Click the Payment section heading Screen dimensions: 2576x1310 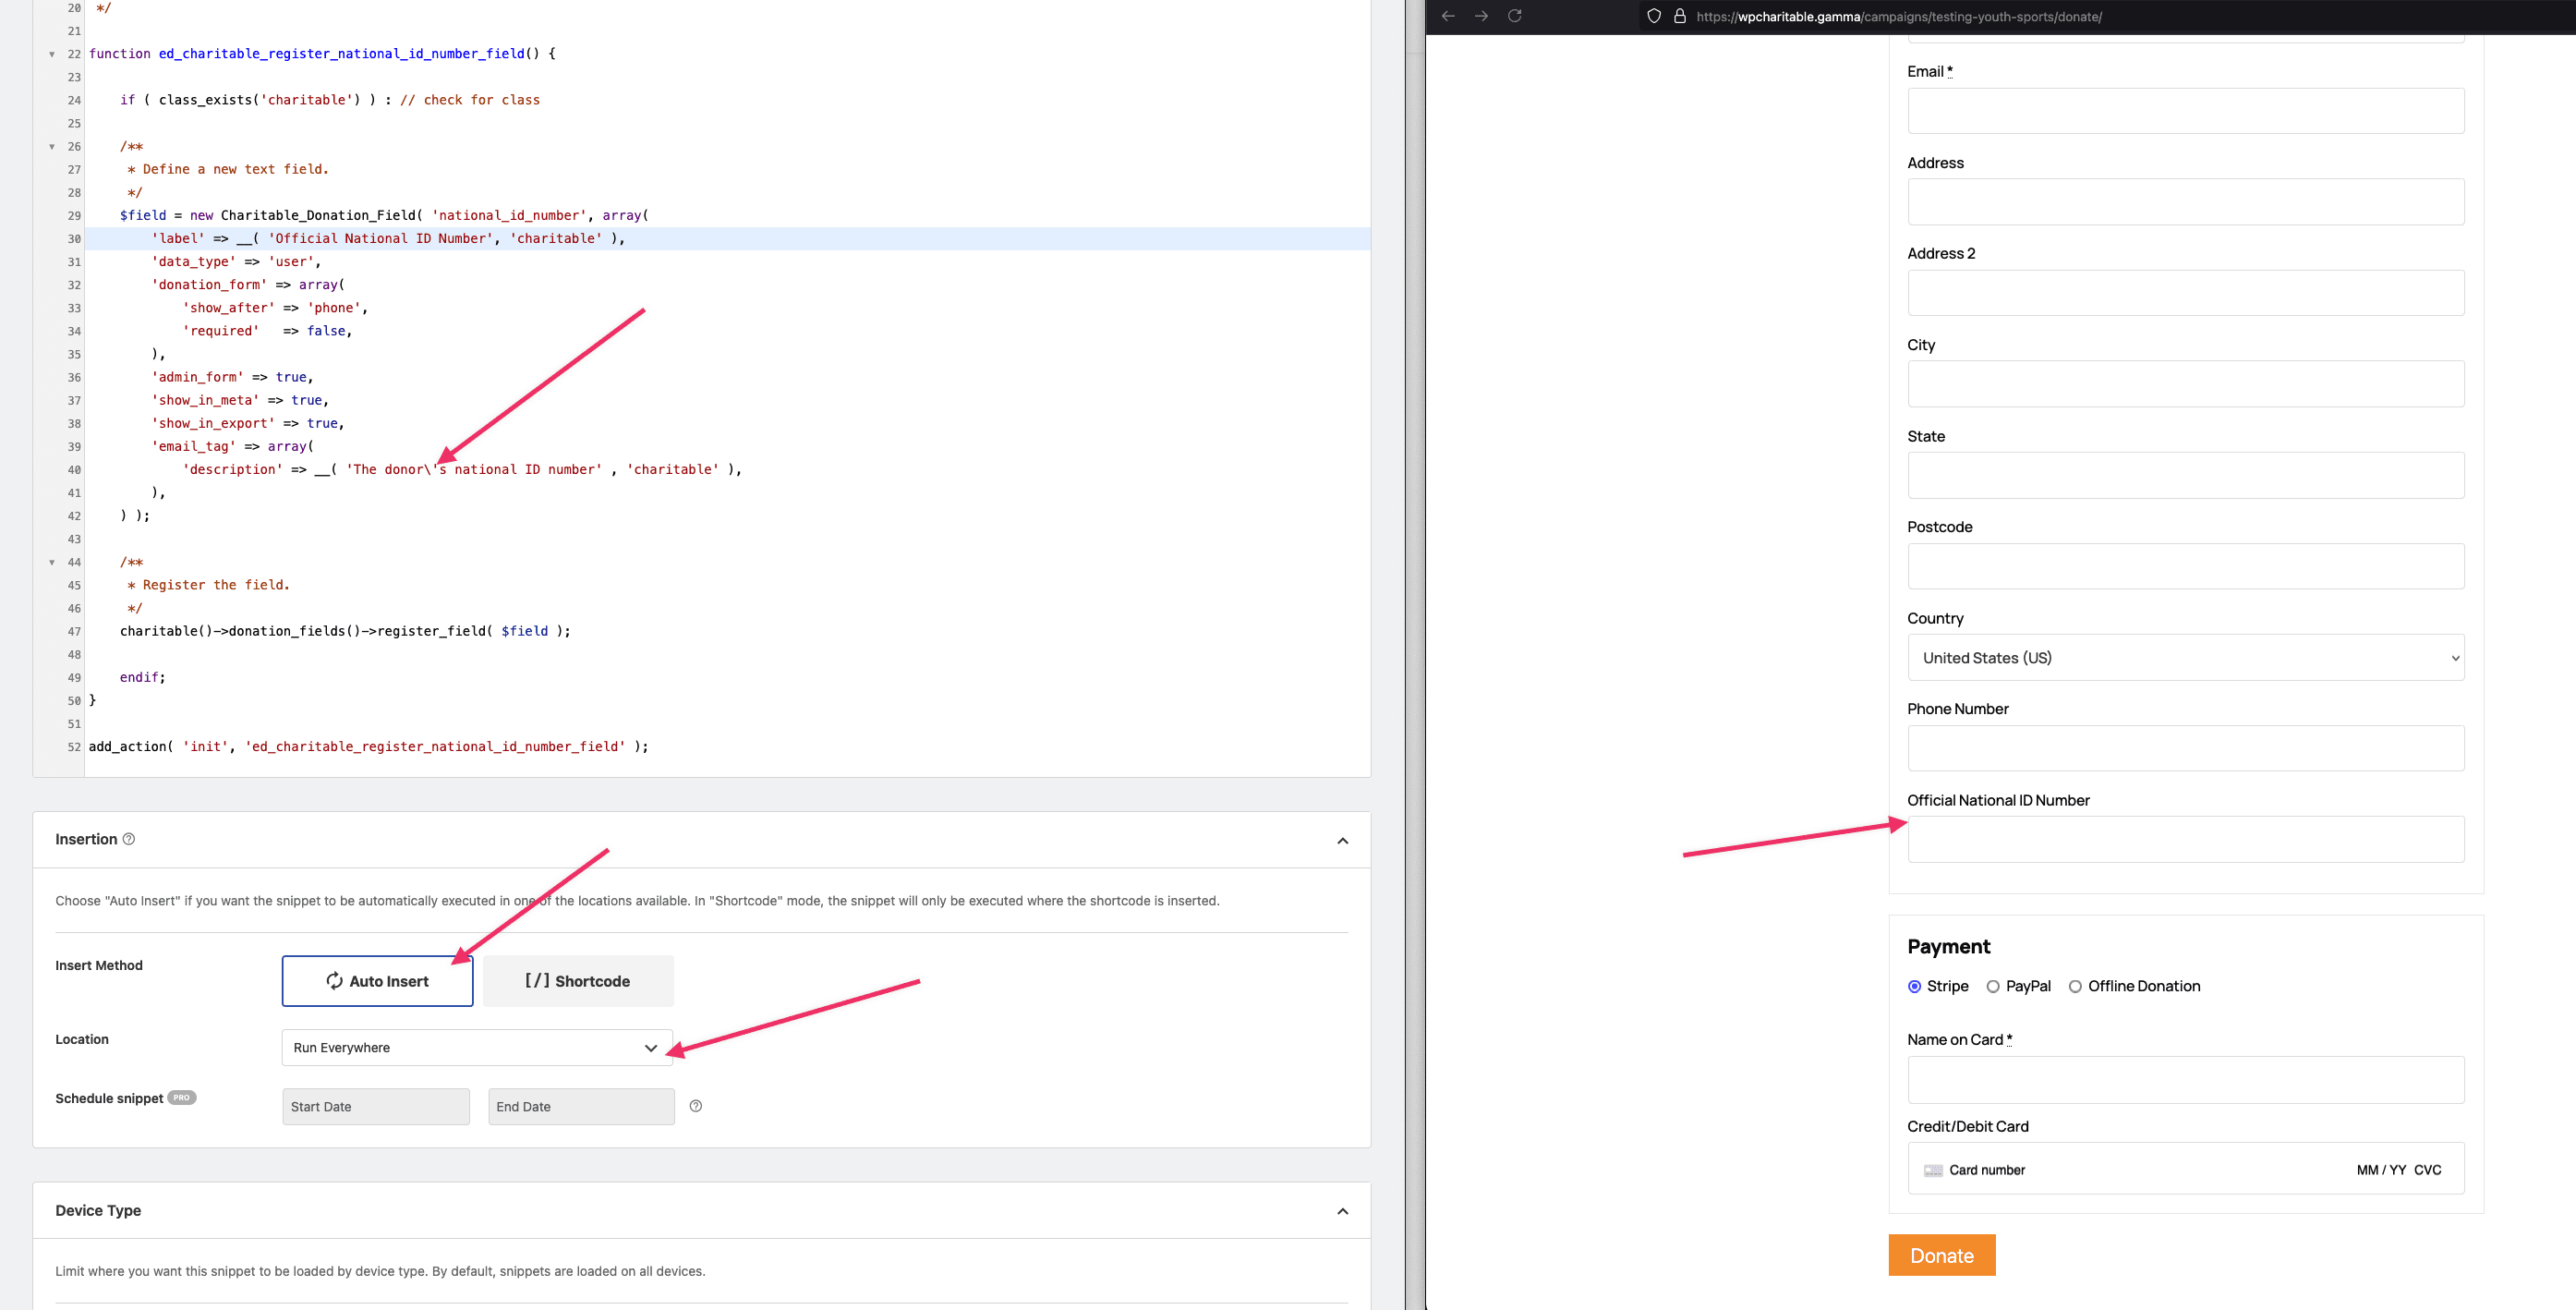pyautogui.click(x=1948, y=946)
